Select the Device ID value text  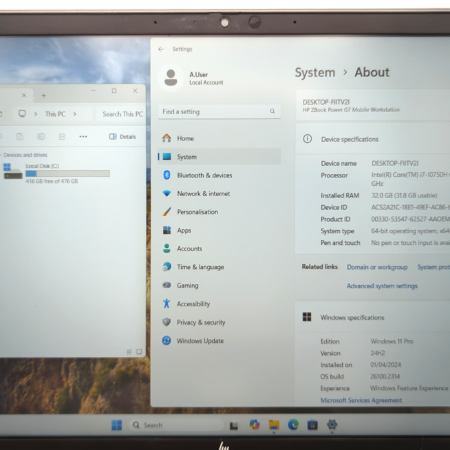pos(410,207)
